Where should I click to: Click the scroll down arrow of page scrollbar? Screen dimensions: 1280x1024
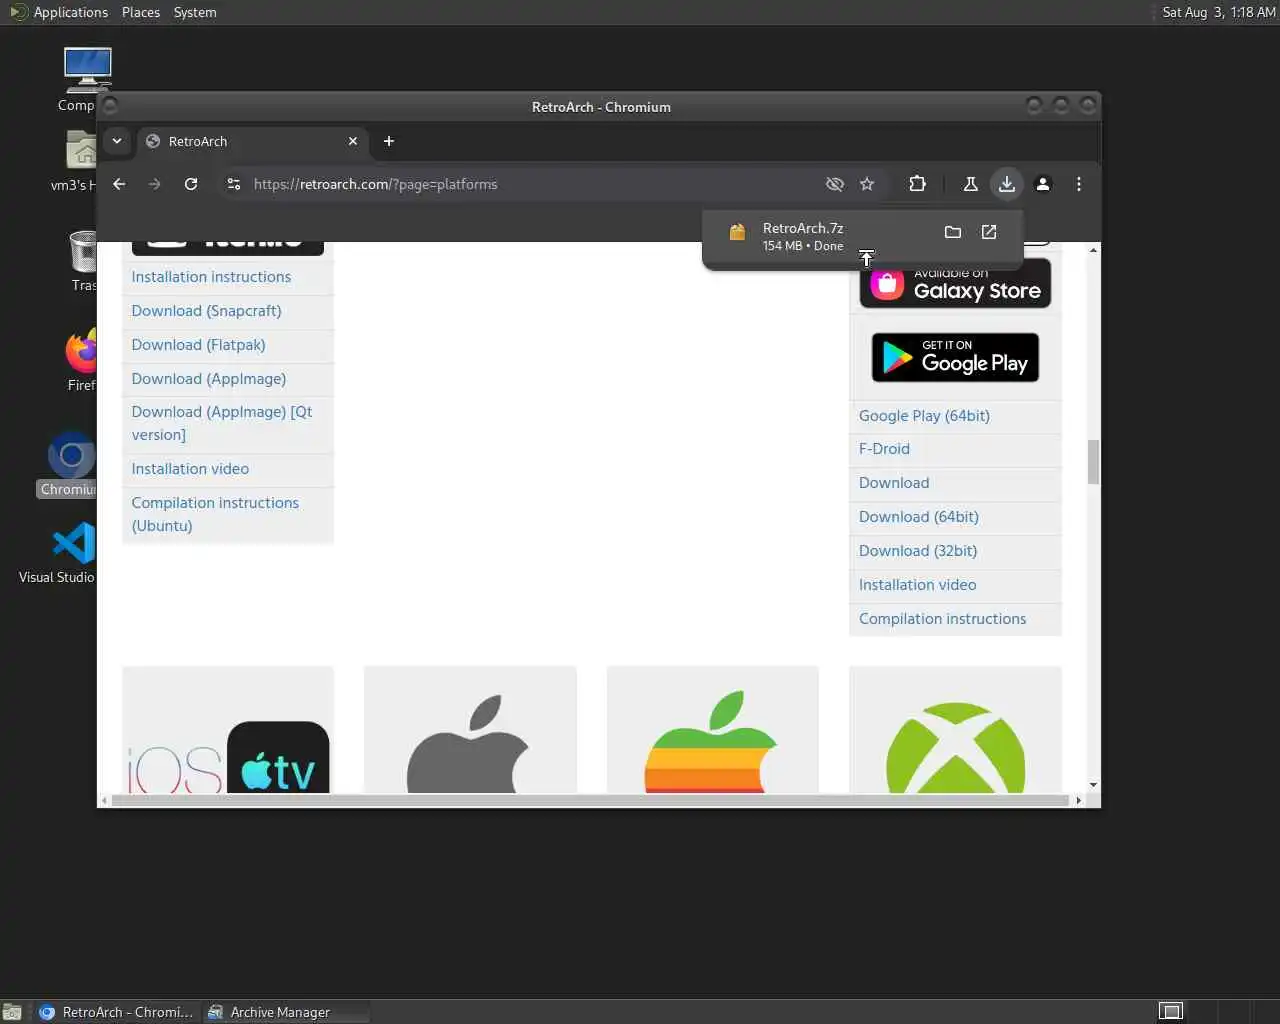tap(1093, 785)
